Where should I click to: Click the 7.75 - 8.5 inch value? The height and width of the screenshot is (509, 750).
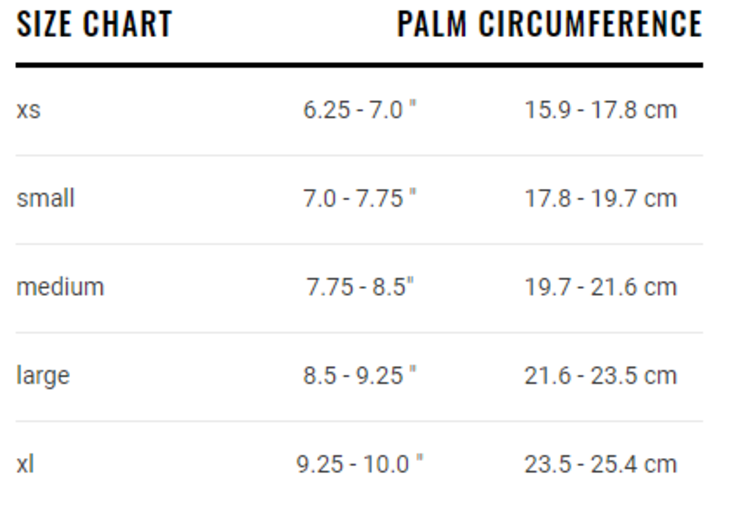pyautogui.click(x=359, y=287)
